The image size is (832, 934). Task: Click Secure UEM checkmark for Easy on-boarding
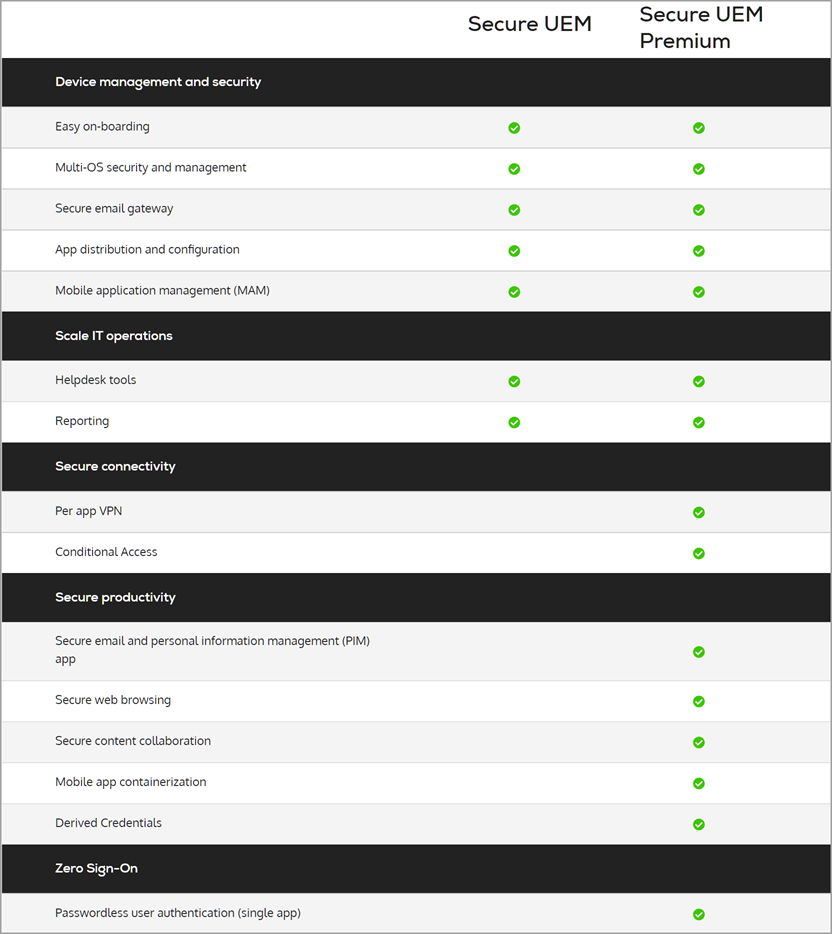coord(514,128)
